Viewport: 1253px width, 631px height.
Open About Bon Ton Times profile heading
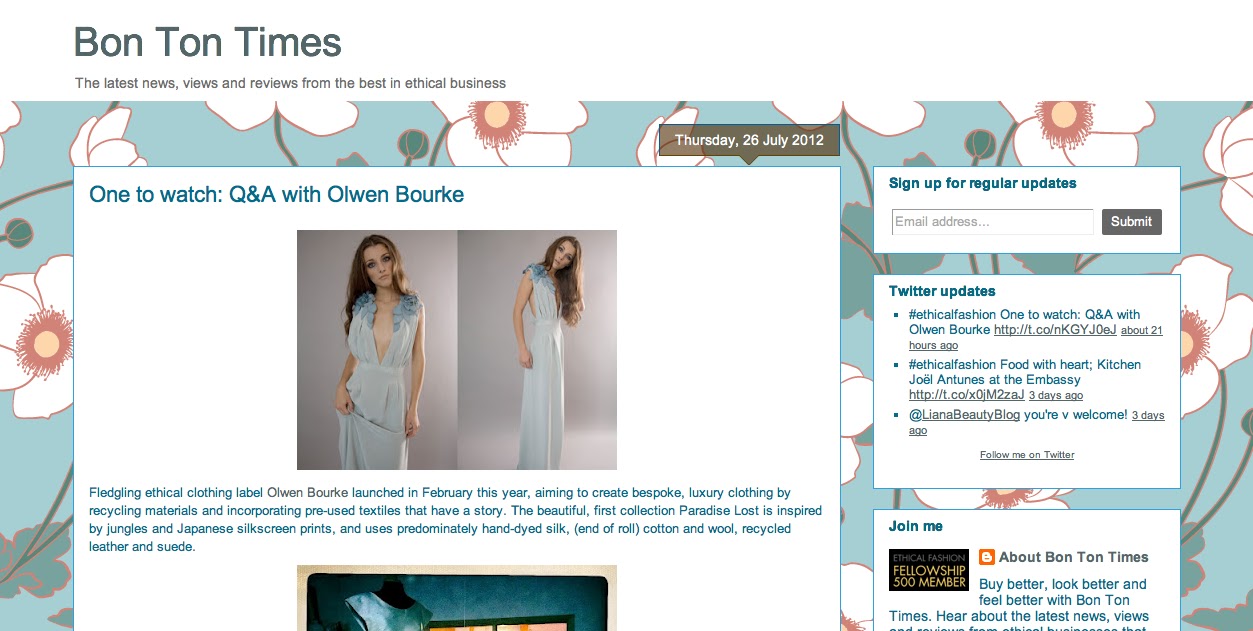click(1074, 557)
